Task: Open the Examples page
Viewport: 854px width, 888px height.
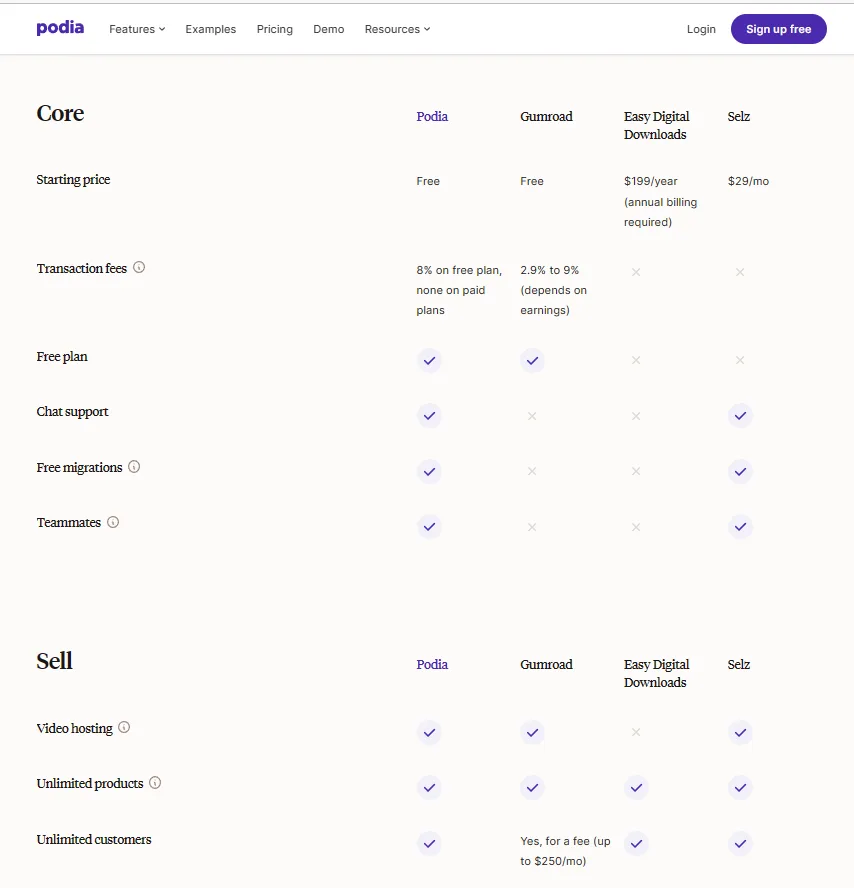Action: pos(210,29)
